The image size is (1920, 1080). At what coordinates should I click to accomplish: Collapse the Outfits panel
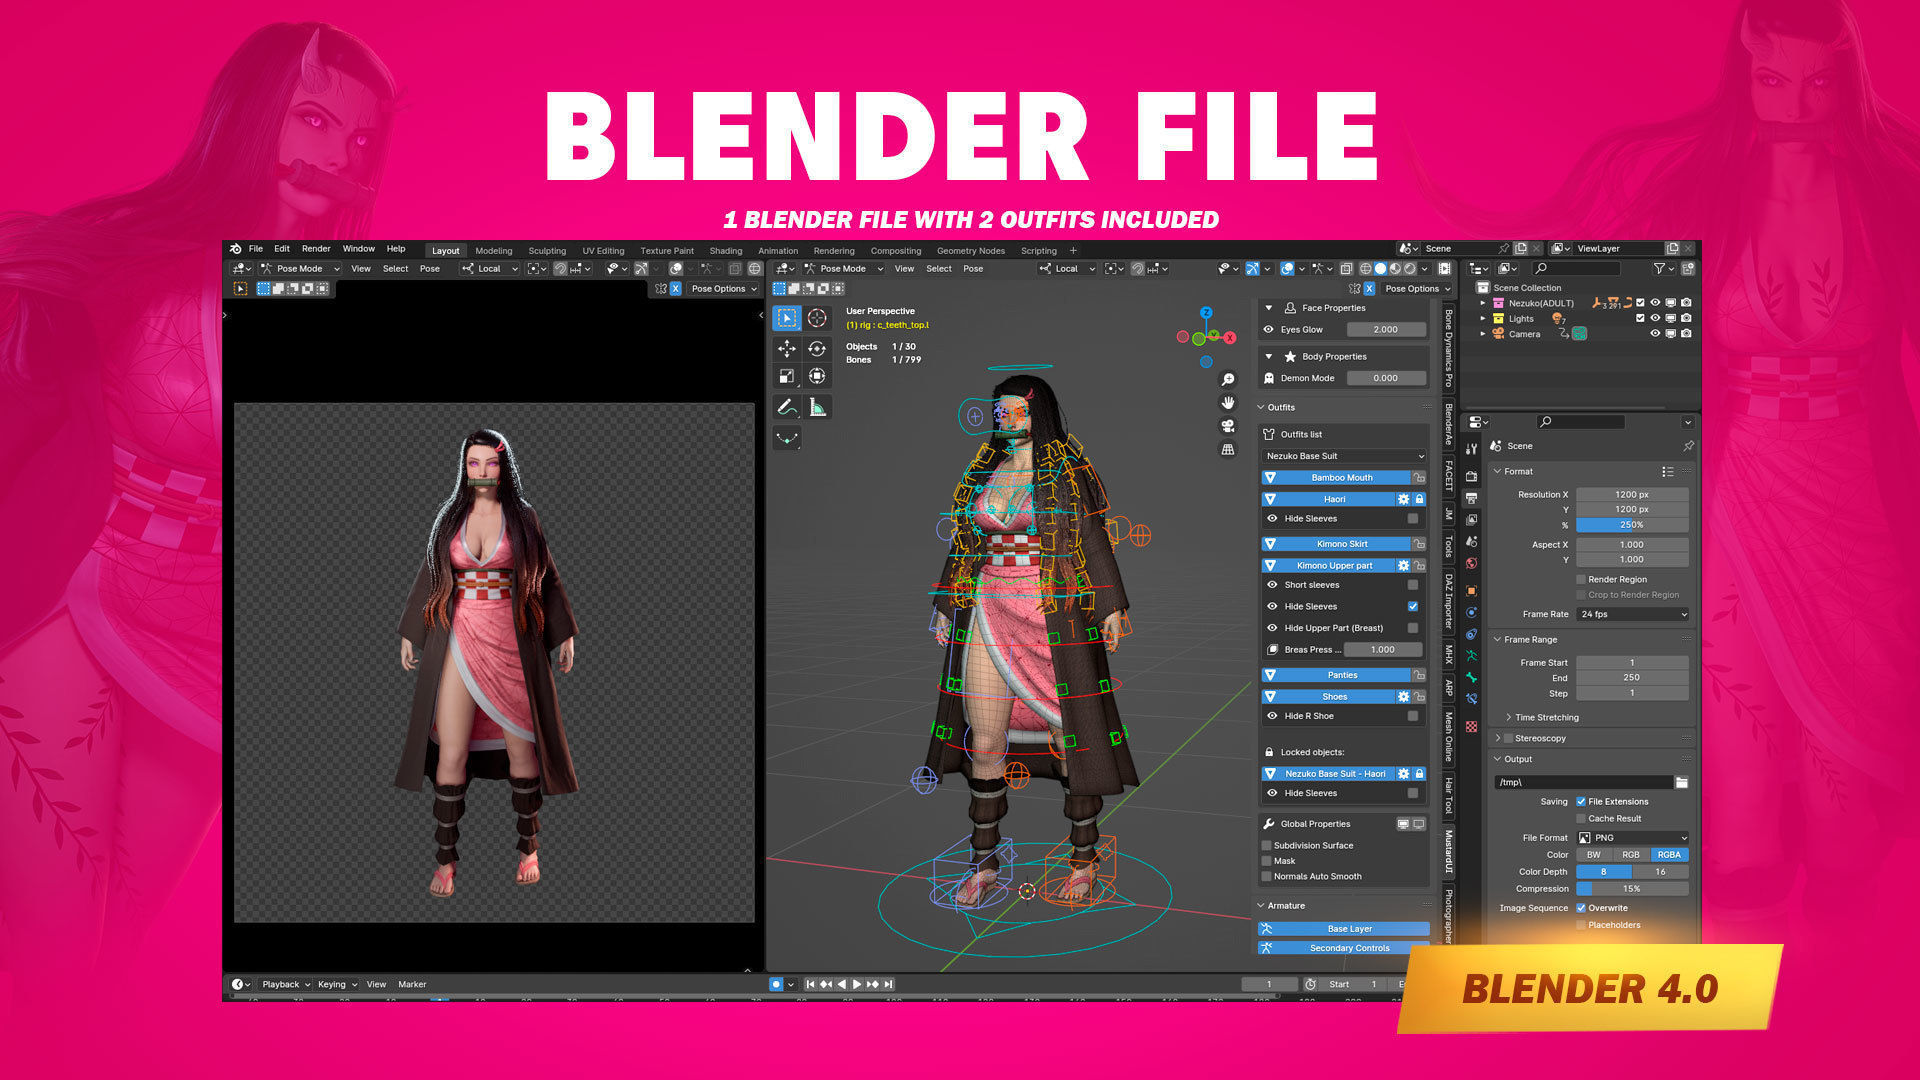[1262, 408]
